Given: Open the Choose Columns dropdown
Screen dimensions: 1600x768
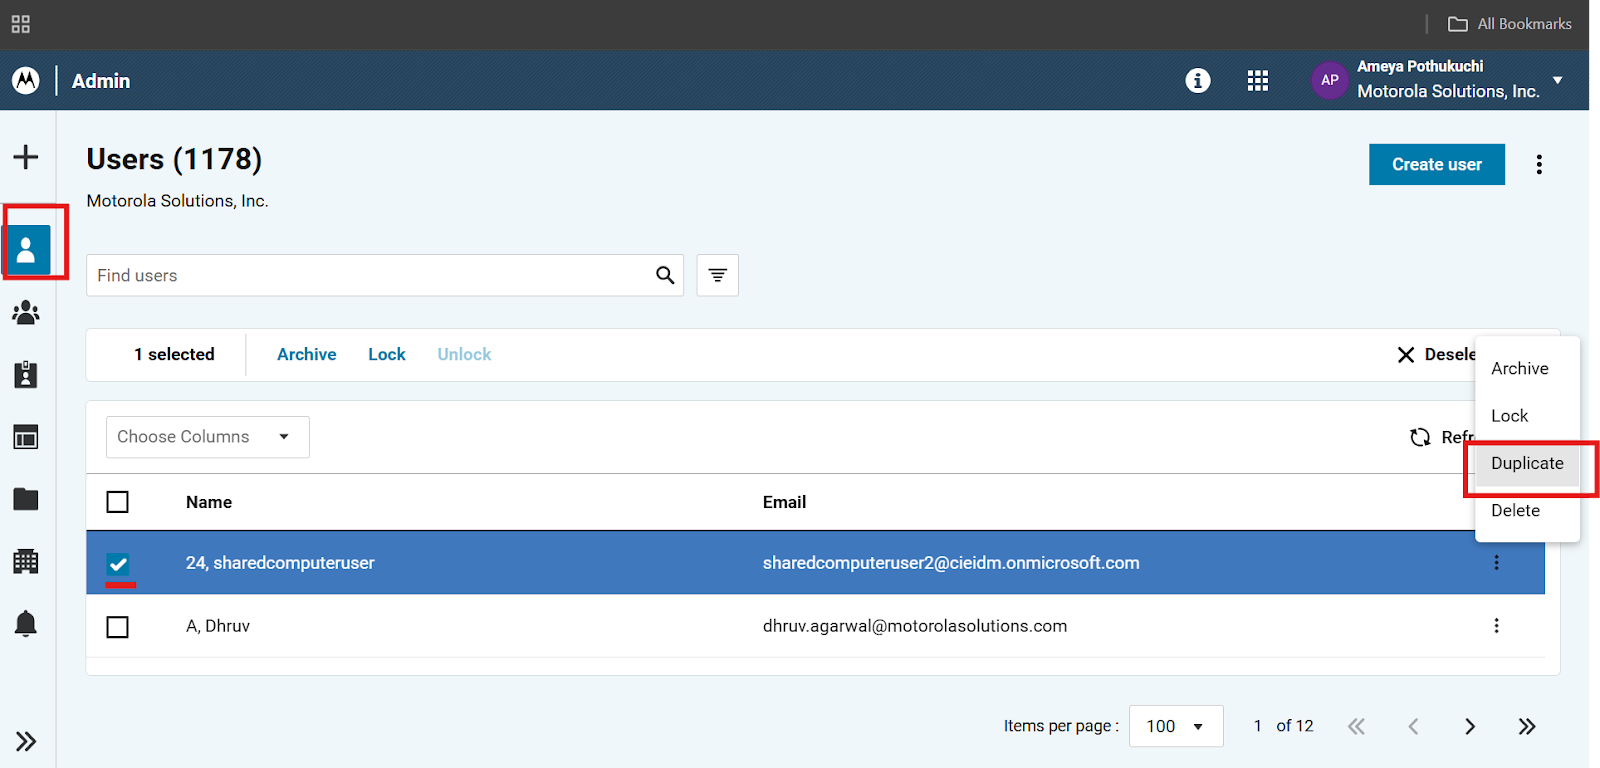Looking at the screenshot, I should point(207,437).
